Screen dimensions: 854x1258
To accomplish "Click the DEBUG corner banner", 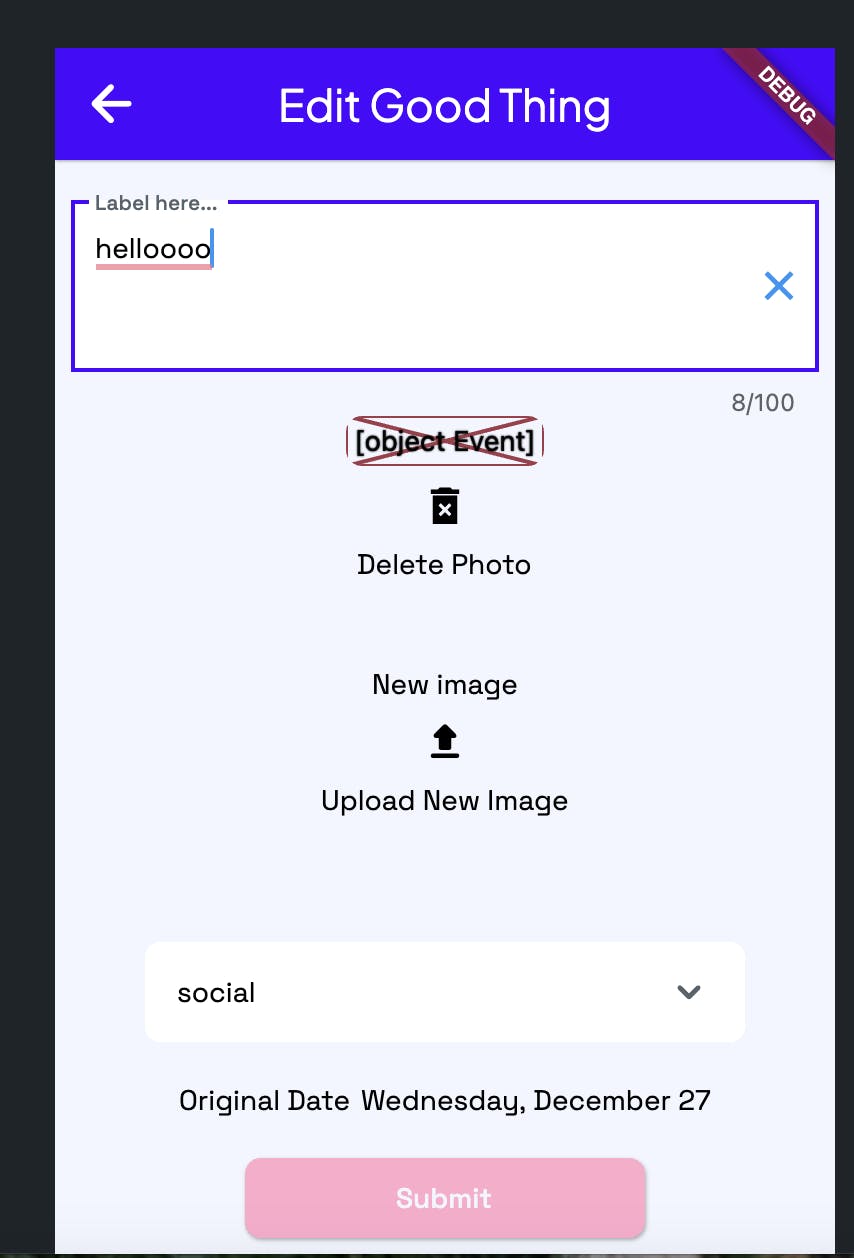I will tap(788, 95).
